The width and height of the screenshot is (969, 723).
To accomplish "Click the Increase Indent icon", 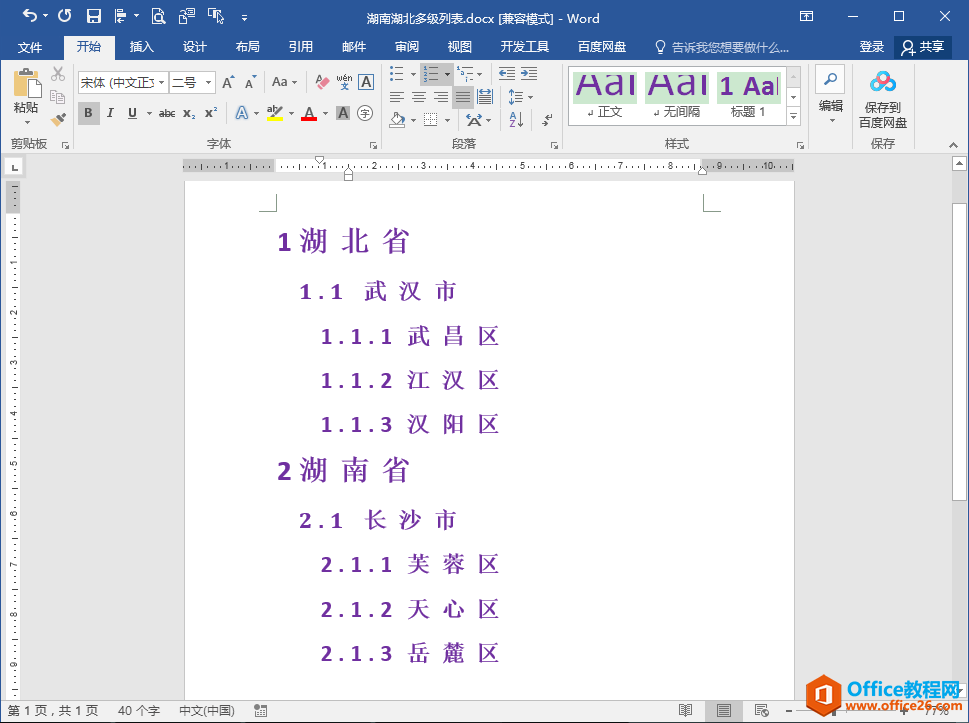I will pyautogui.click(x=528, y=74).
